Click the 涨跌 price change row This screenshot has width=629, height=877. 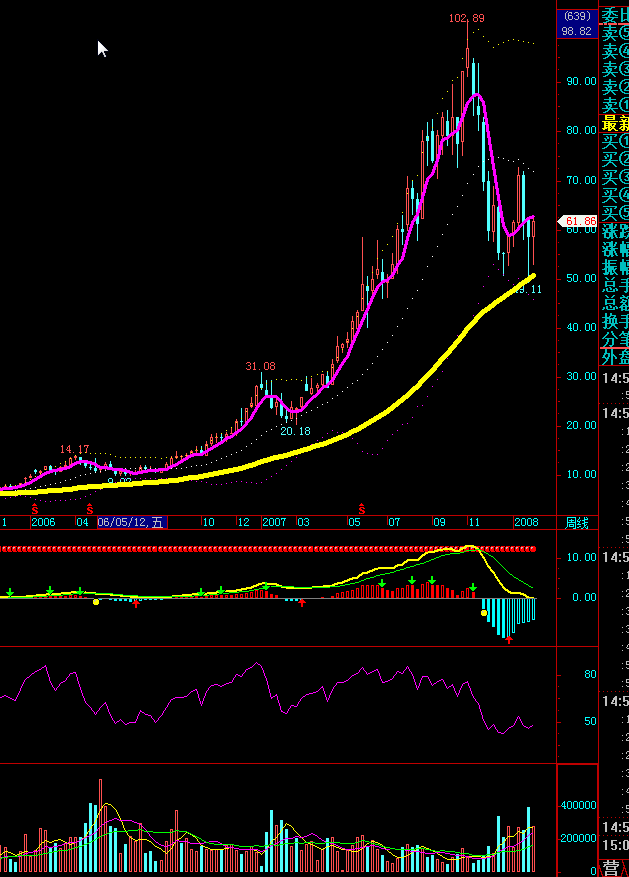(613, 231)
